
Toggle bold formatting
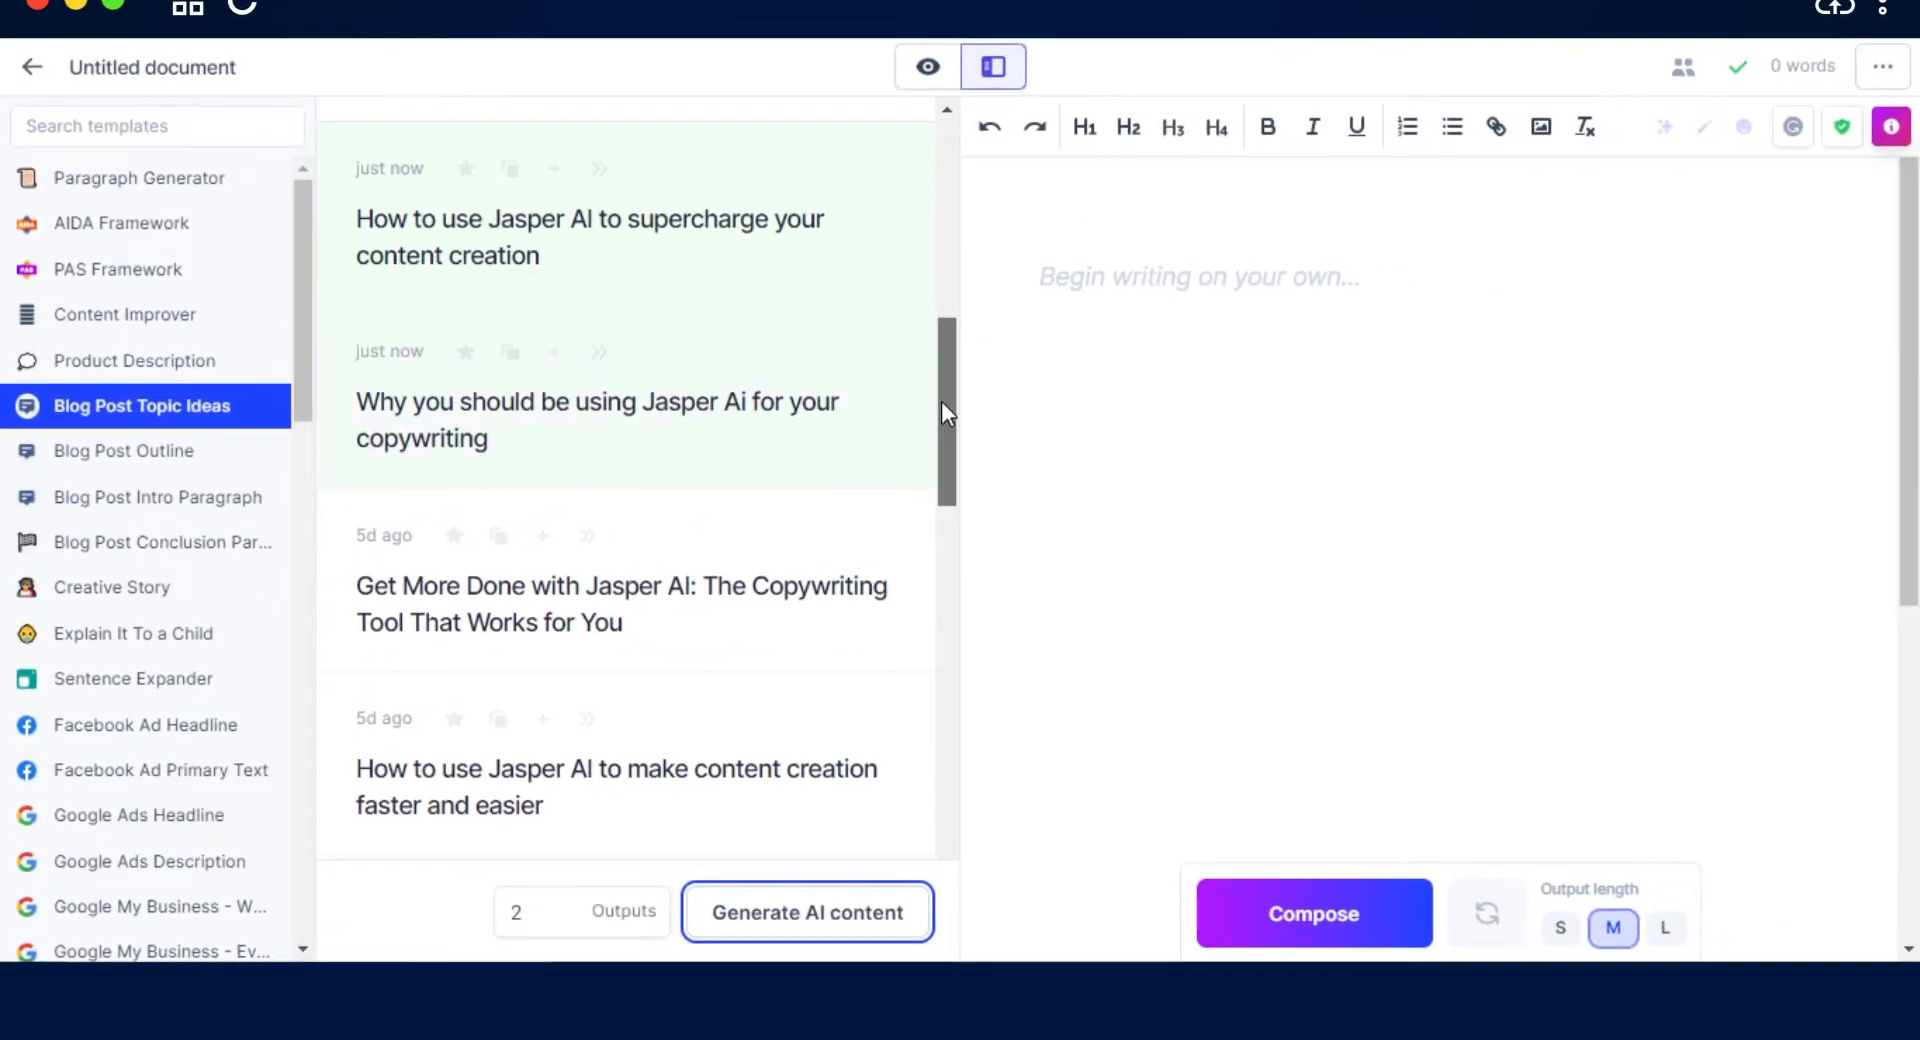tap(1267, 127)
